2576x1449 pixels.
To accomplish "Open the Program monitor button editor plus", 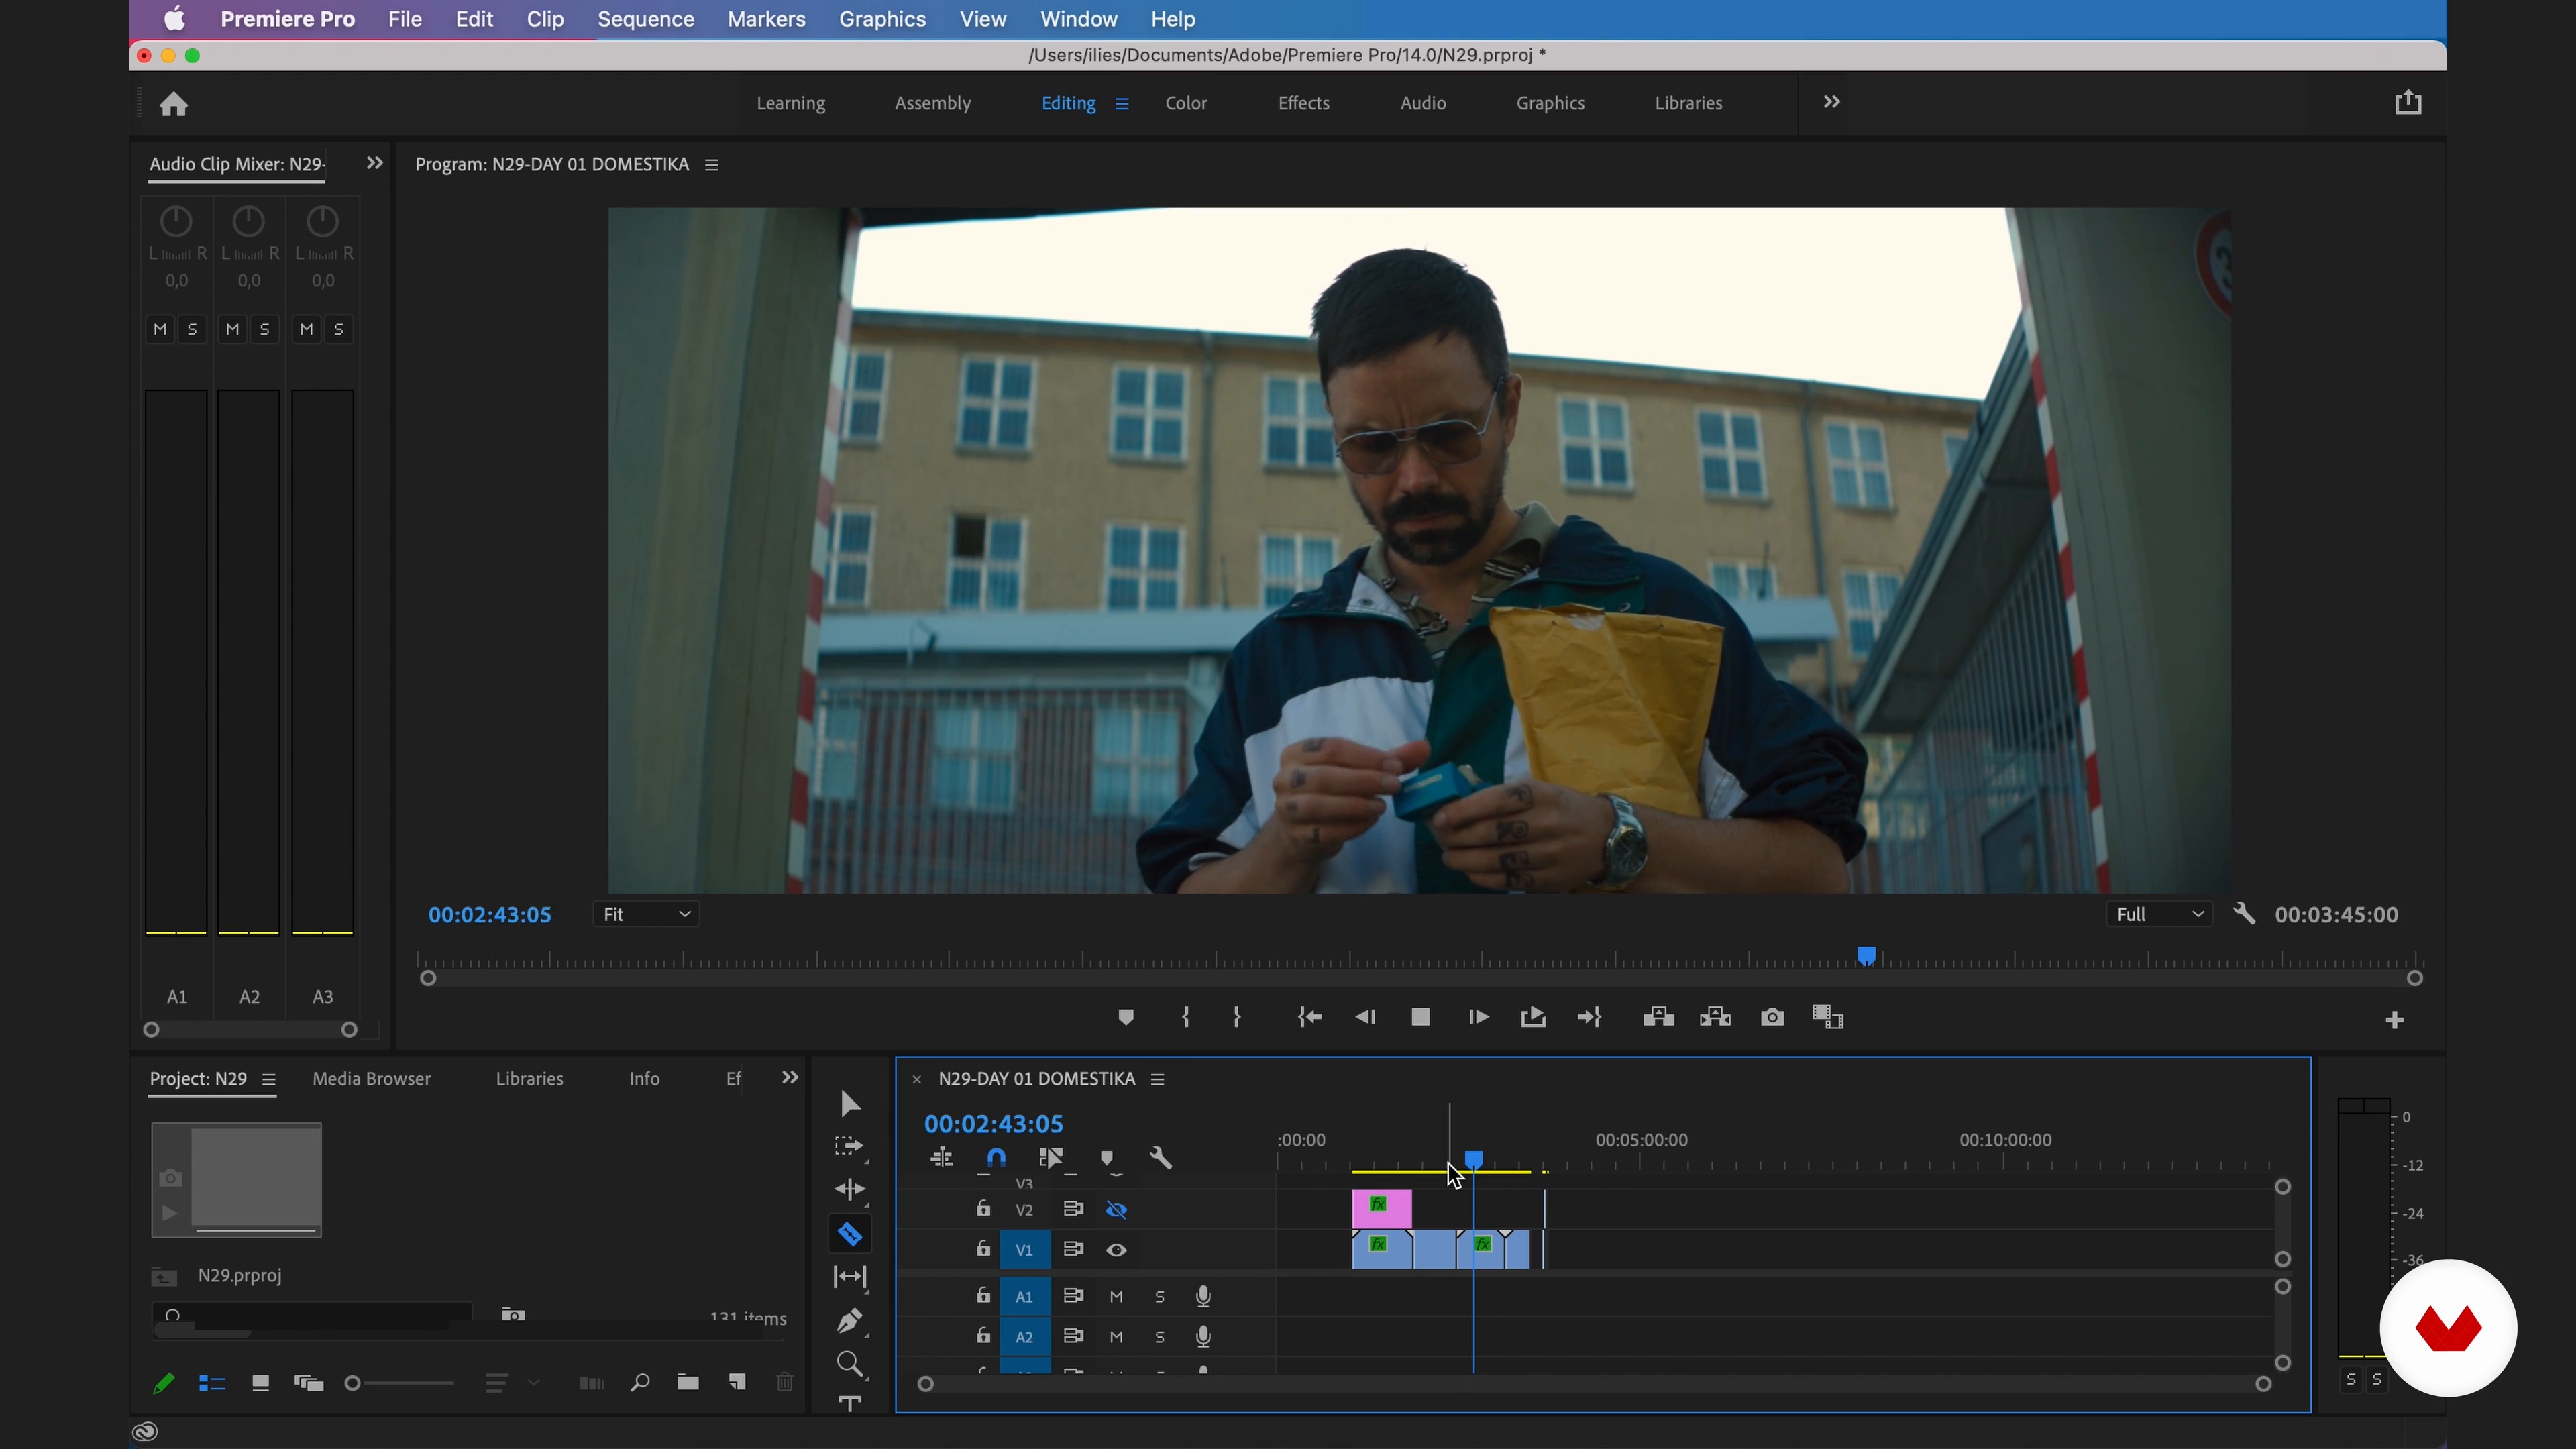I will [x=2394, y=1020].
